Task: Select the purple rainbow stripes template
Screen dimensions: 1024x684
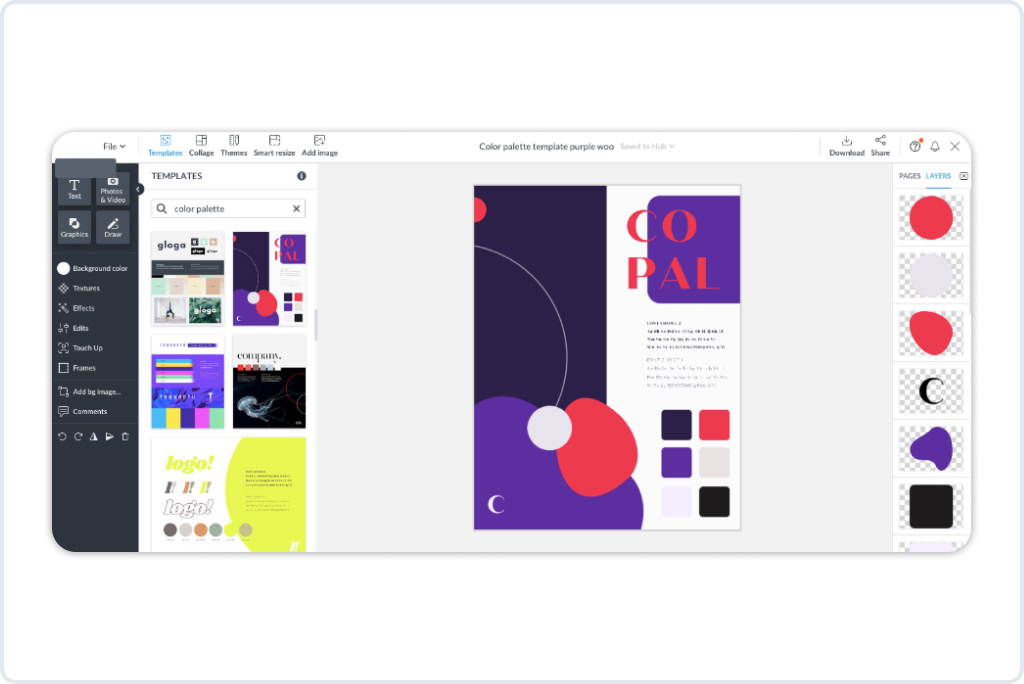Action: coord(188,382)
